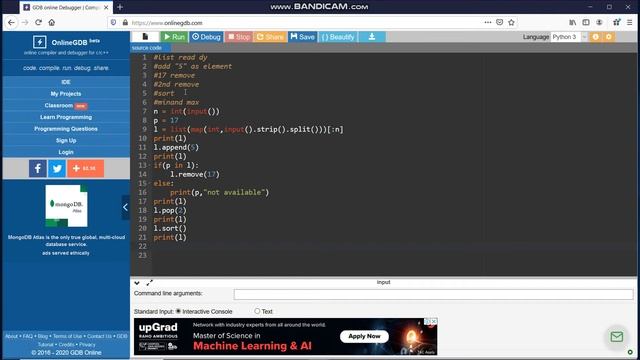Open My Projects in sidebar
Viewport: 640px width, 360px height.
[x=66, y=94]
